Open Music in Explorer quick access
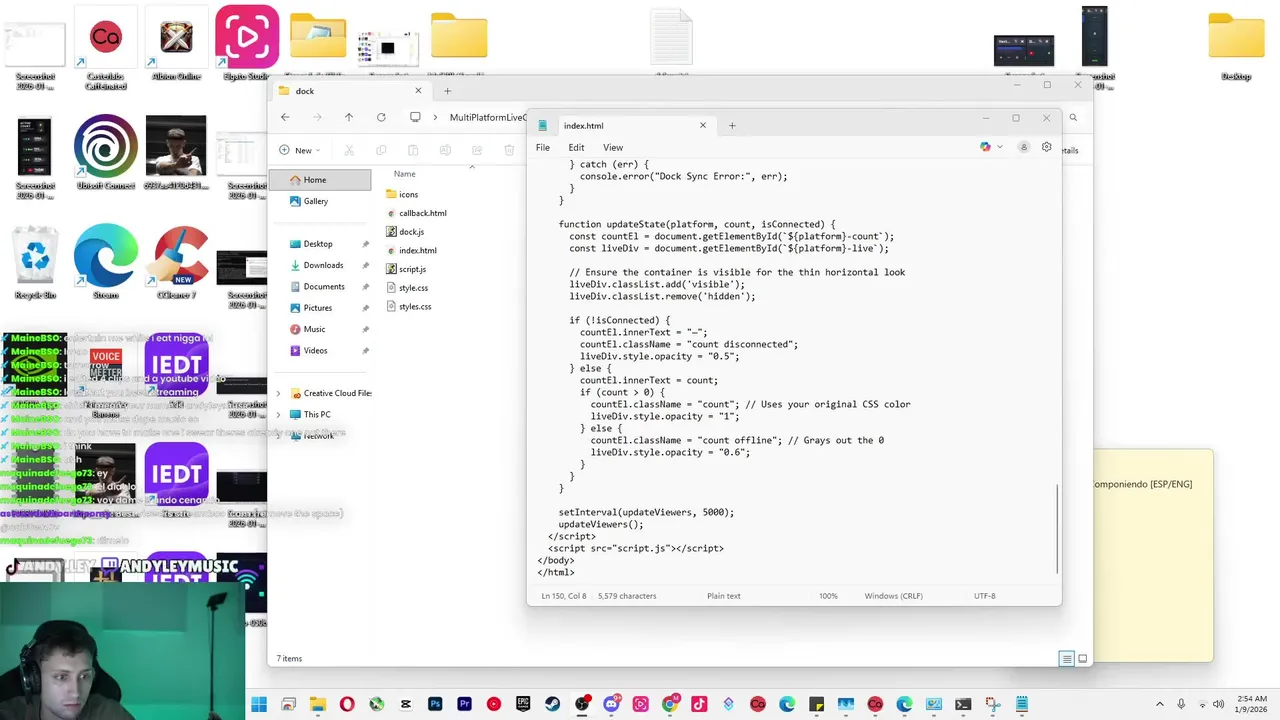 (x=320, y=329)
